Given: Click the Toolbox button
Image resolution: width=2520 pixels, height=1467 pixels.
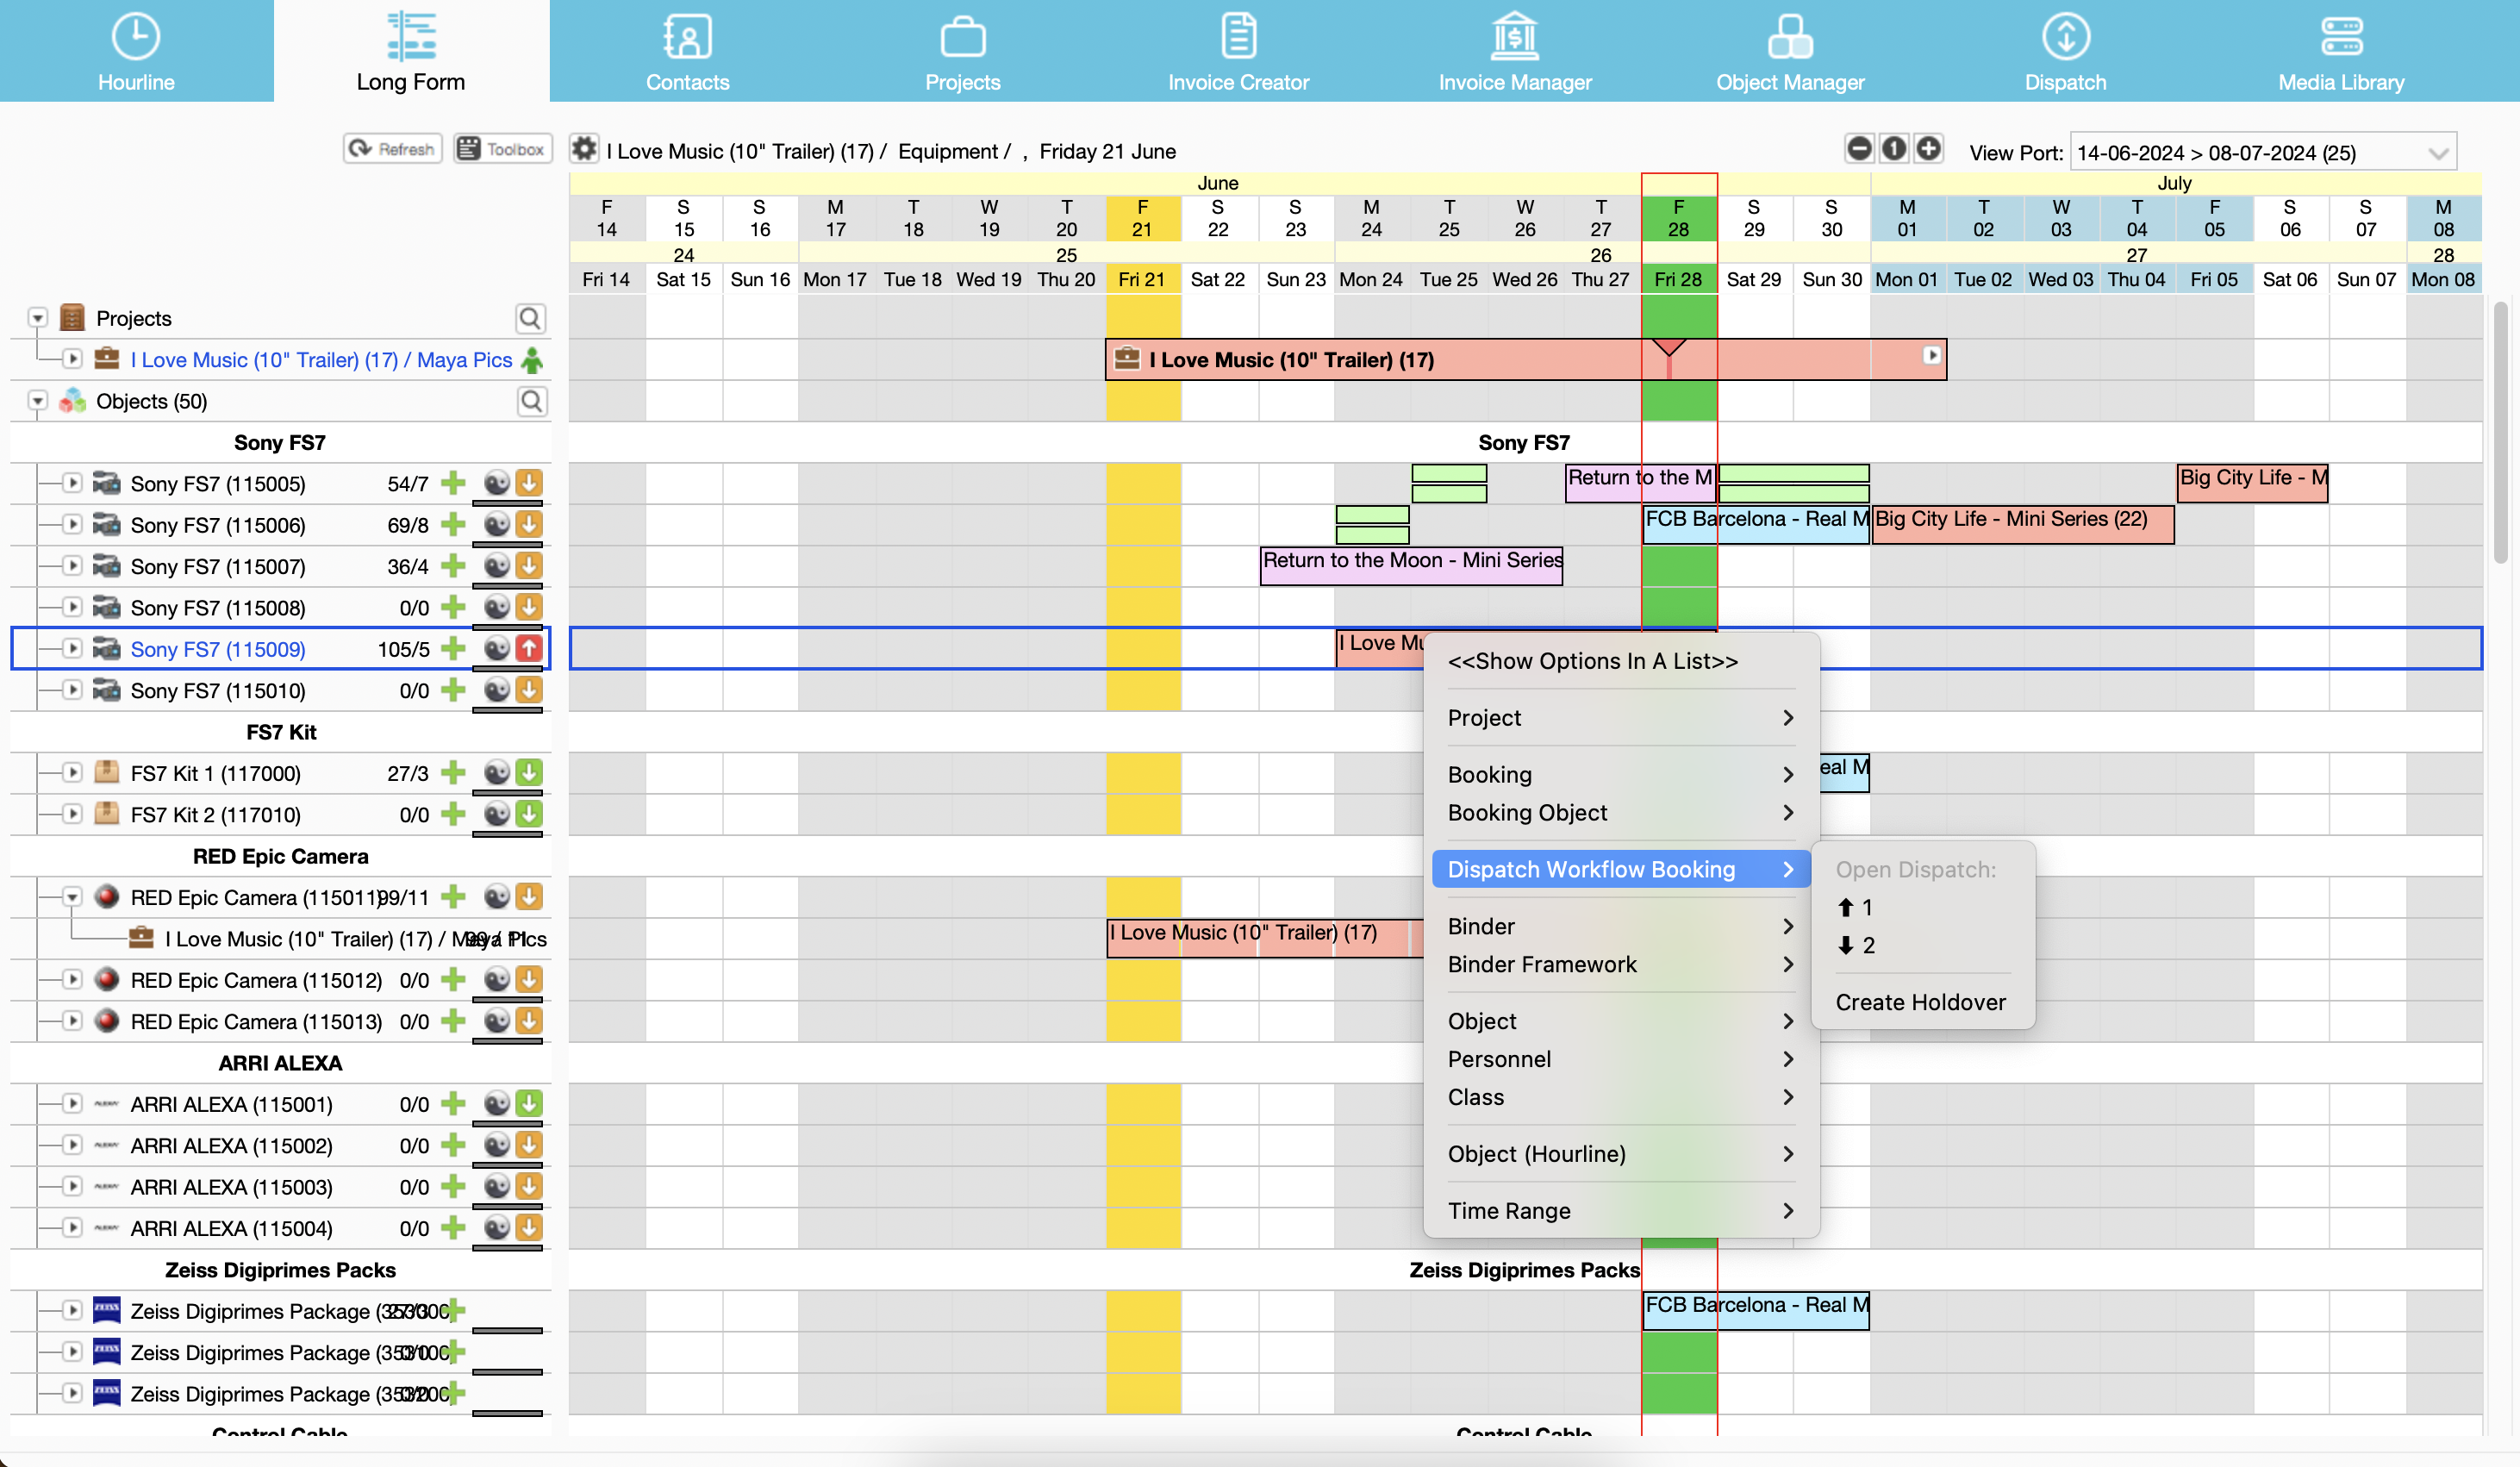Looking at the screenshot, I should click(502, 149).
